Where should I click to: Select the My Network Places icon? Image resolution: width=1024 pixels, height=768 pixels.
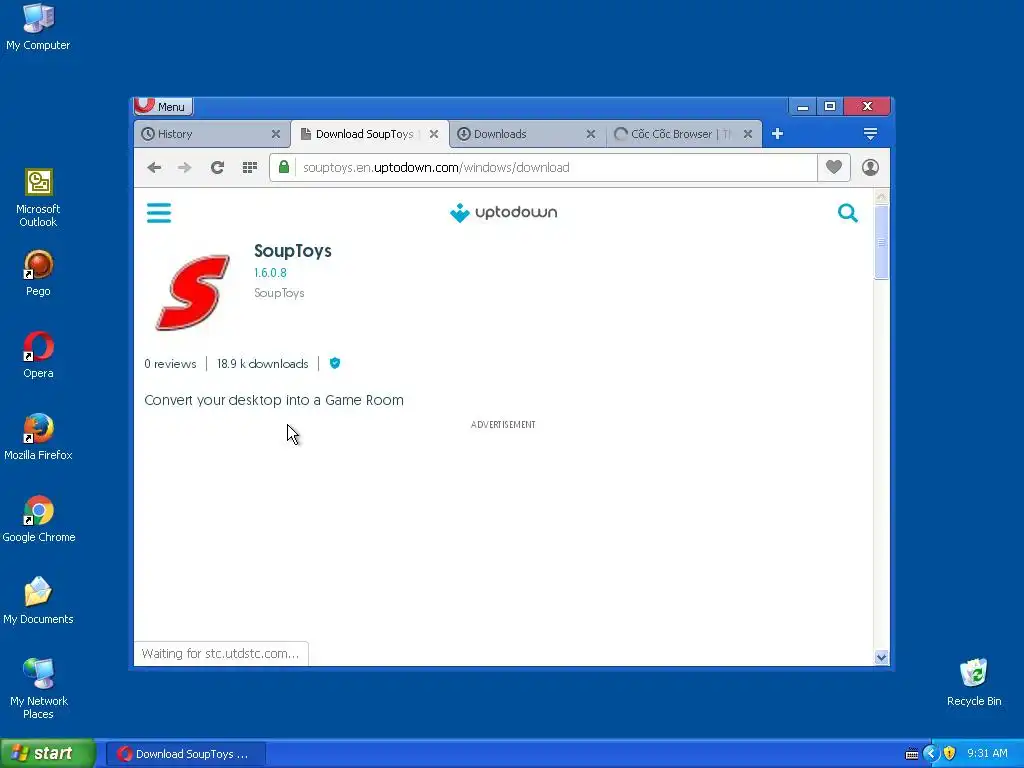point(39,689)
